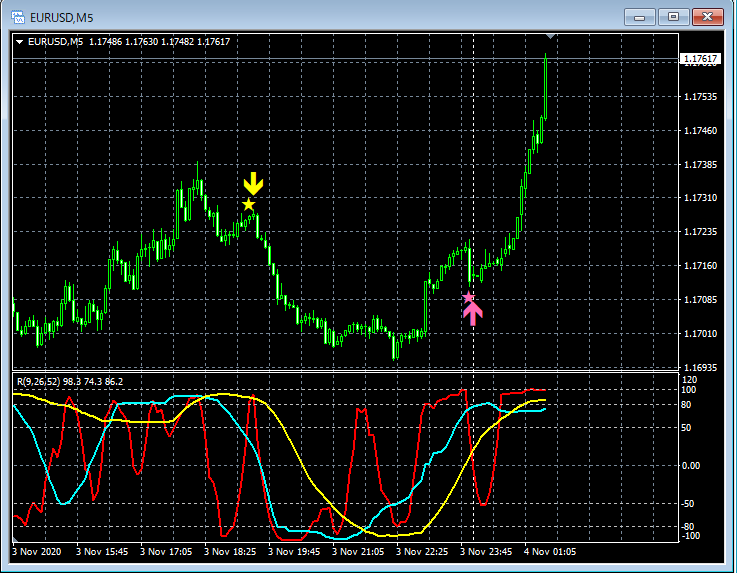The width and height of the screenshot is (737, 573).
Task: Click the indicator scale value -50
Action: click(x=687, y=504)
